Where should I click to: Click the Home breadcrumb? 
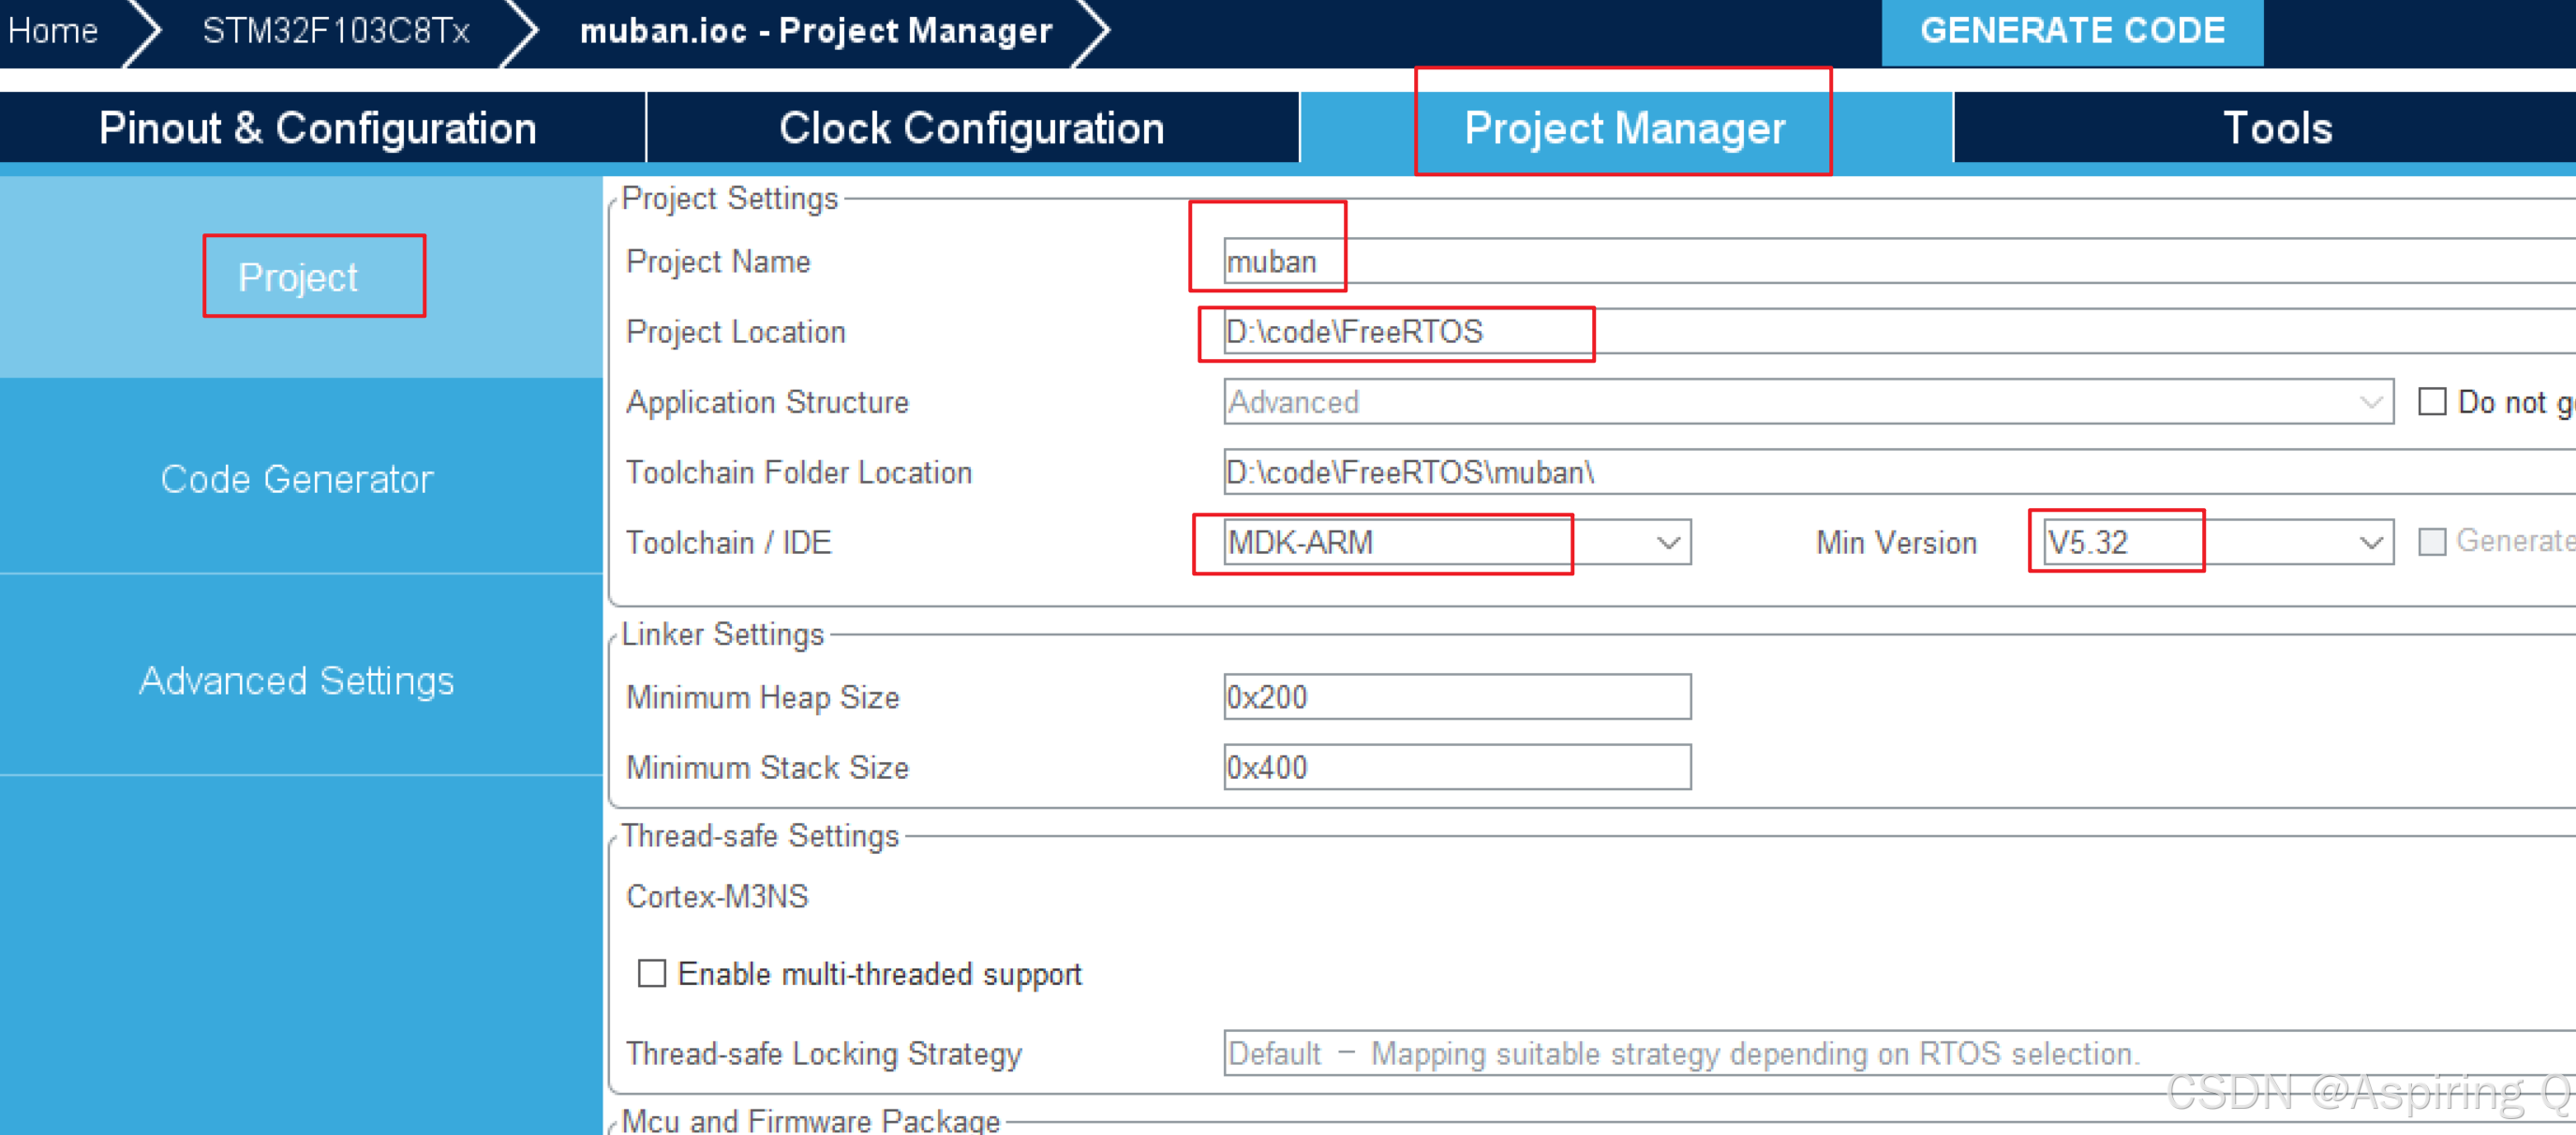click(x=53, y=31)
